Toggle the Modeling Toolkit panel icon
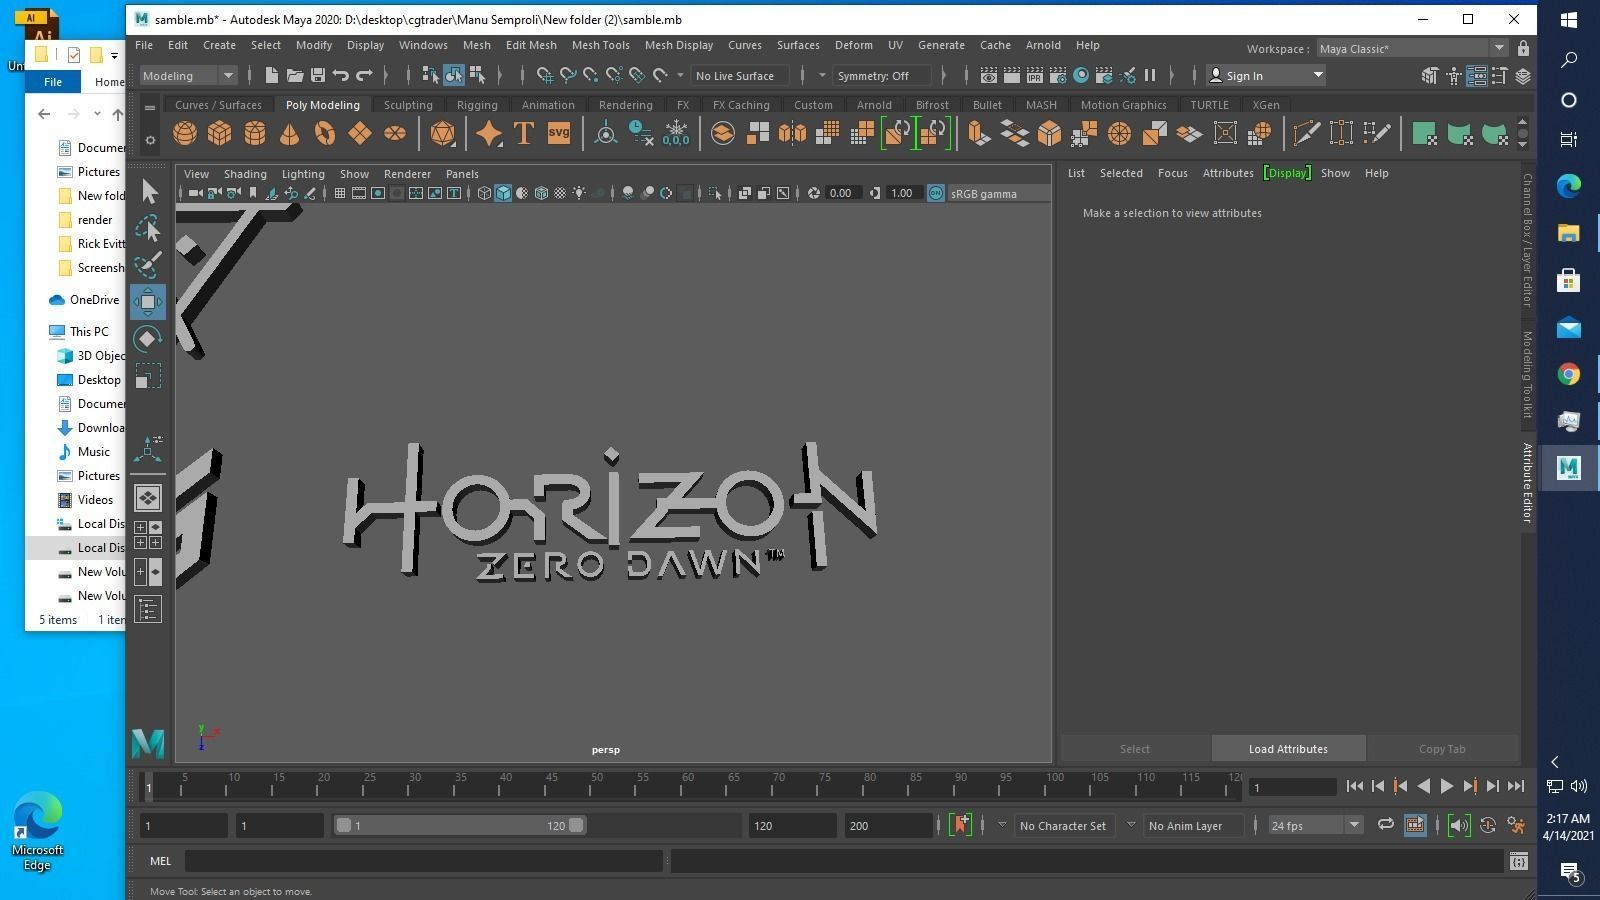1600x900 pixels. coord(1430,75)
